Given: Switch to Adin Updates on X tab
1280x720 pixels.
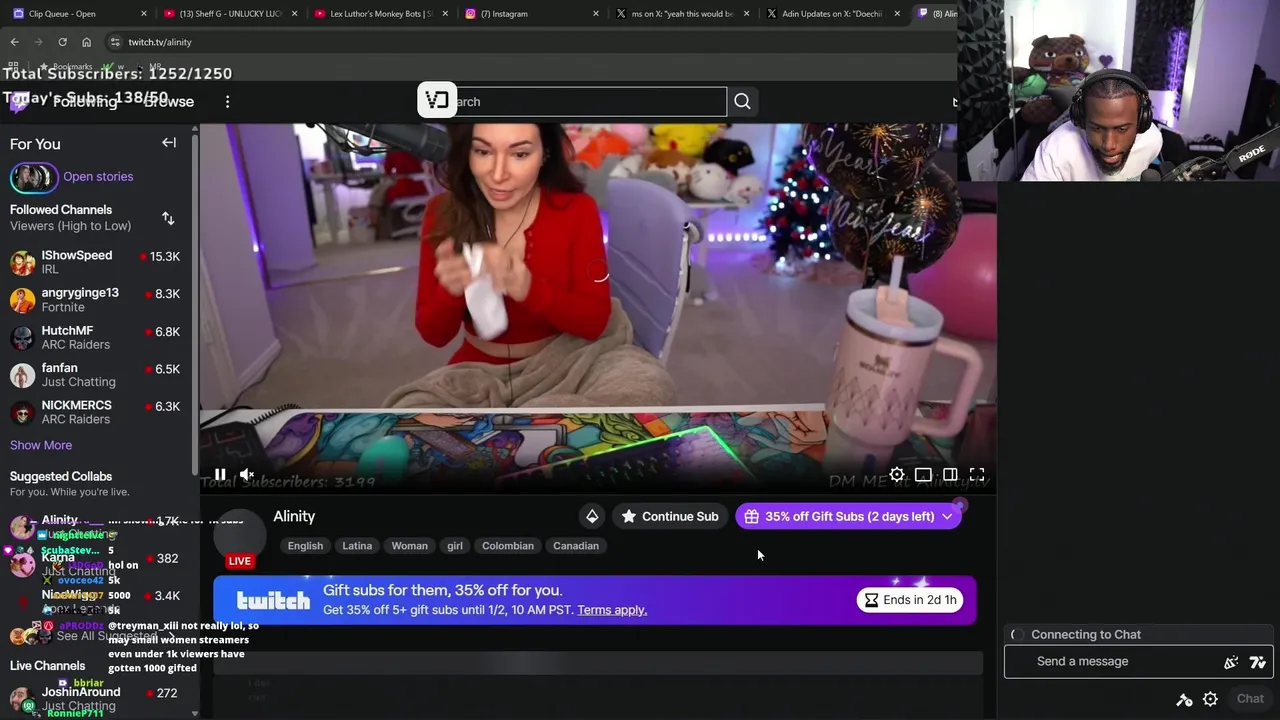Looking at the screenshot, I should click(x=832, y=14).
